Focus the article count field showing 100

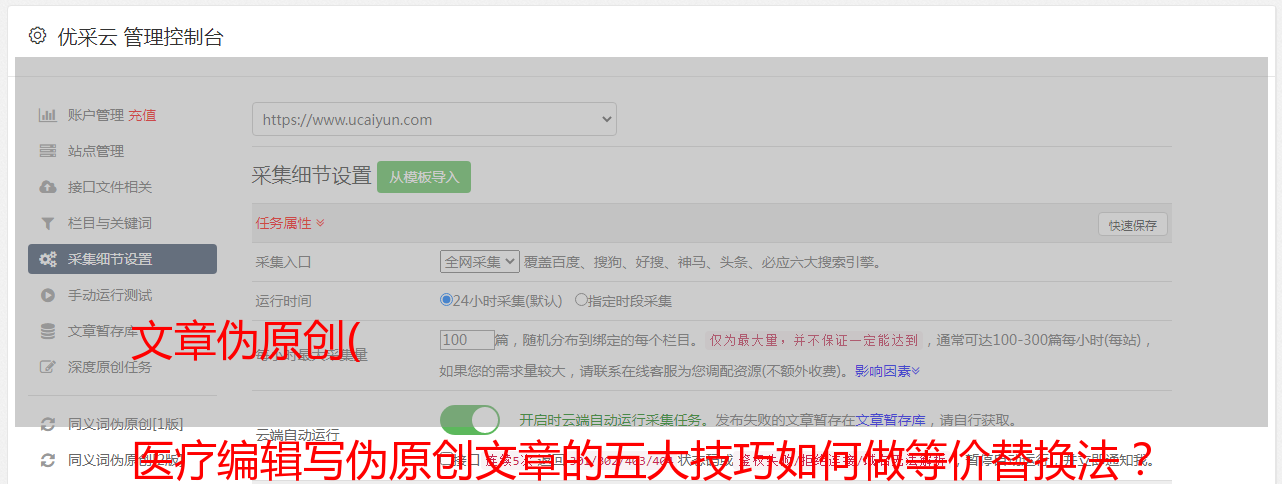tap(468, 340)
